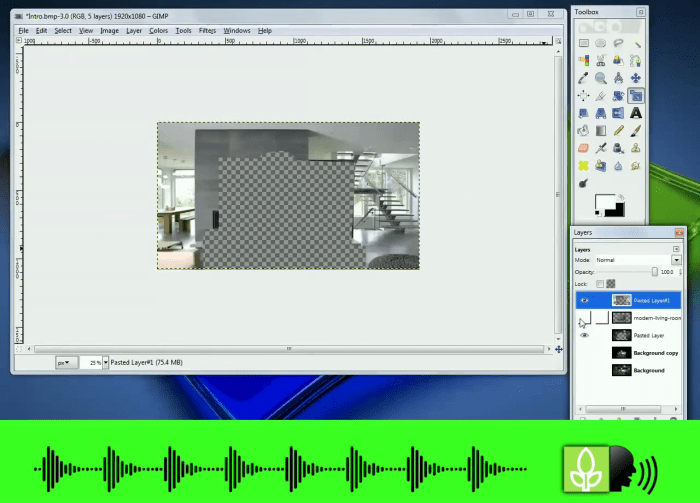Toggle visibility of the Pasted Layer
Screen dimensions: 700x503
coord(585,336)
